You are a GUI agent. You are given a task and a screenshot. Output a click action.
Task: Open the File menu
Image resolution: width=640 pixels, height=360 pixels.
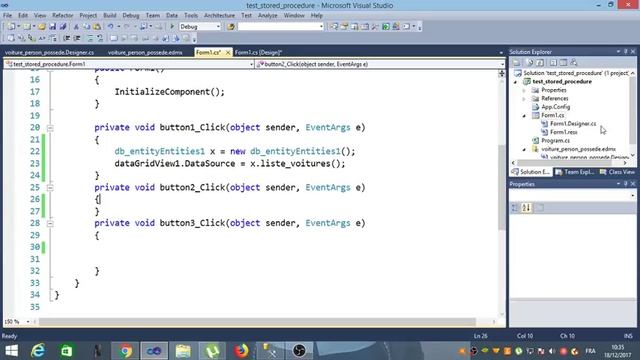pos(7,16)
